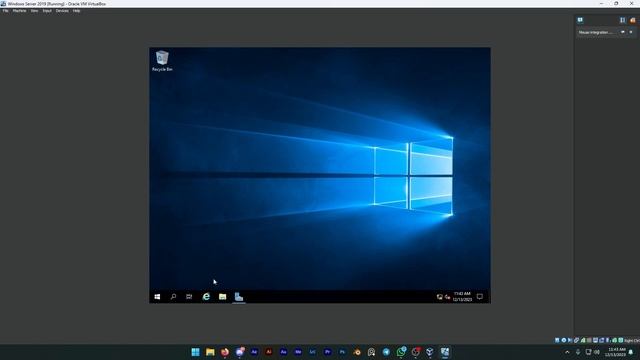The height and width of the screenshot is (360, 640).
Task: Click the VirtualBox audio status indicator
Action: click(x=570, y=340)
